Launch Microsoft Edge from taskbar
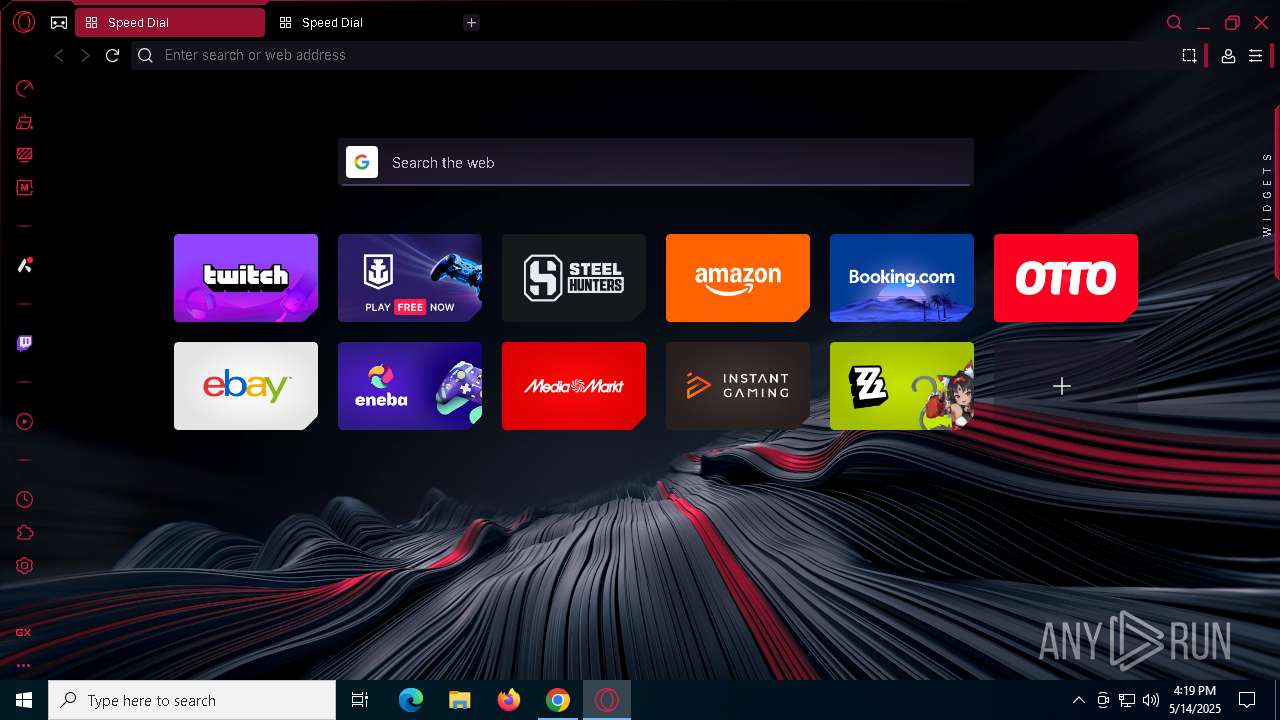 tap(411, 700)
